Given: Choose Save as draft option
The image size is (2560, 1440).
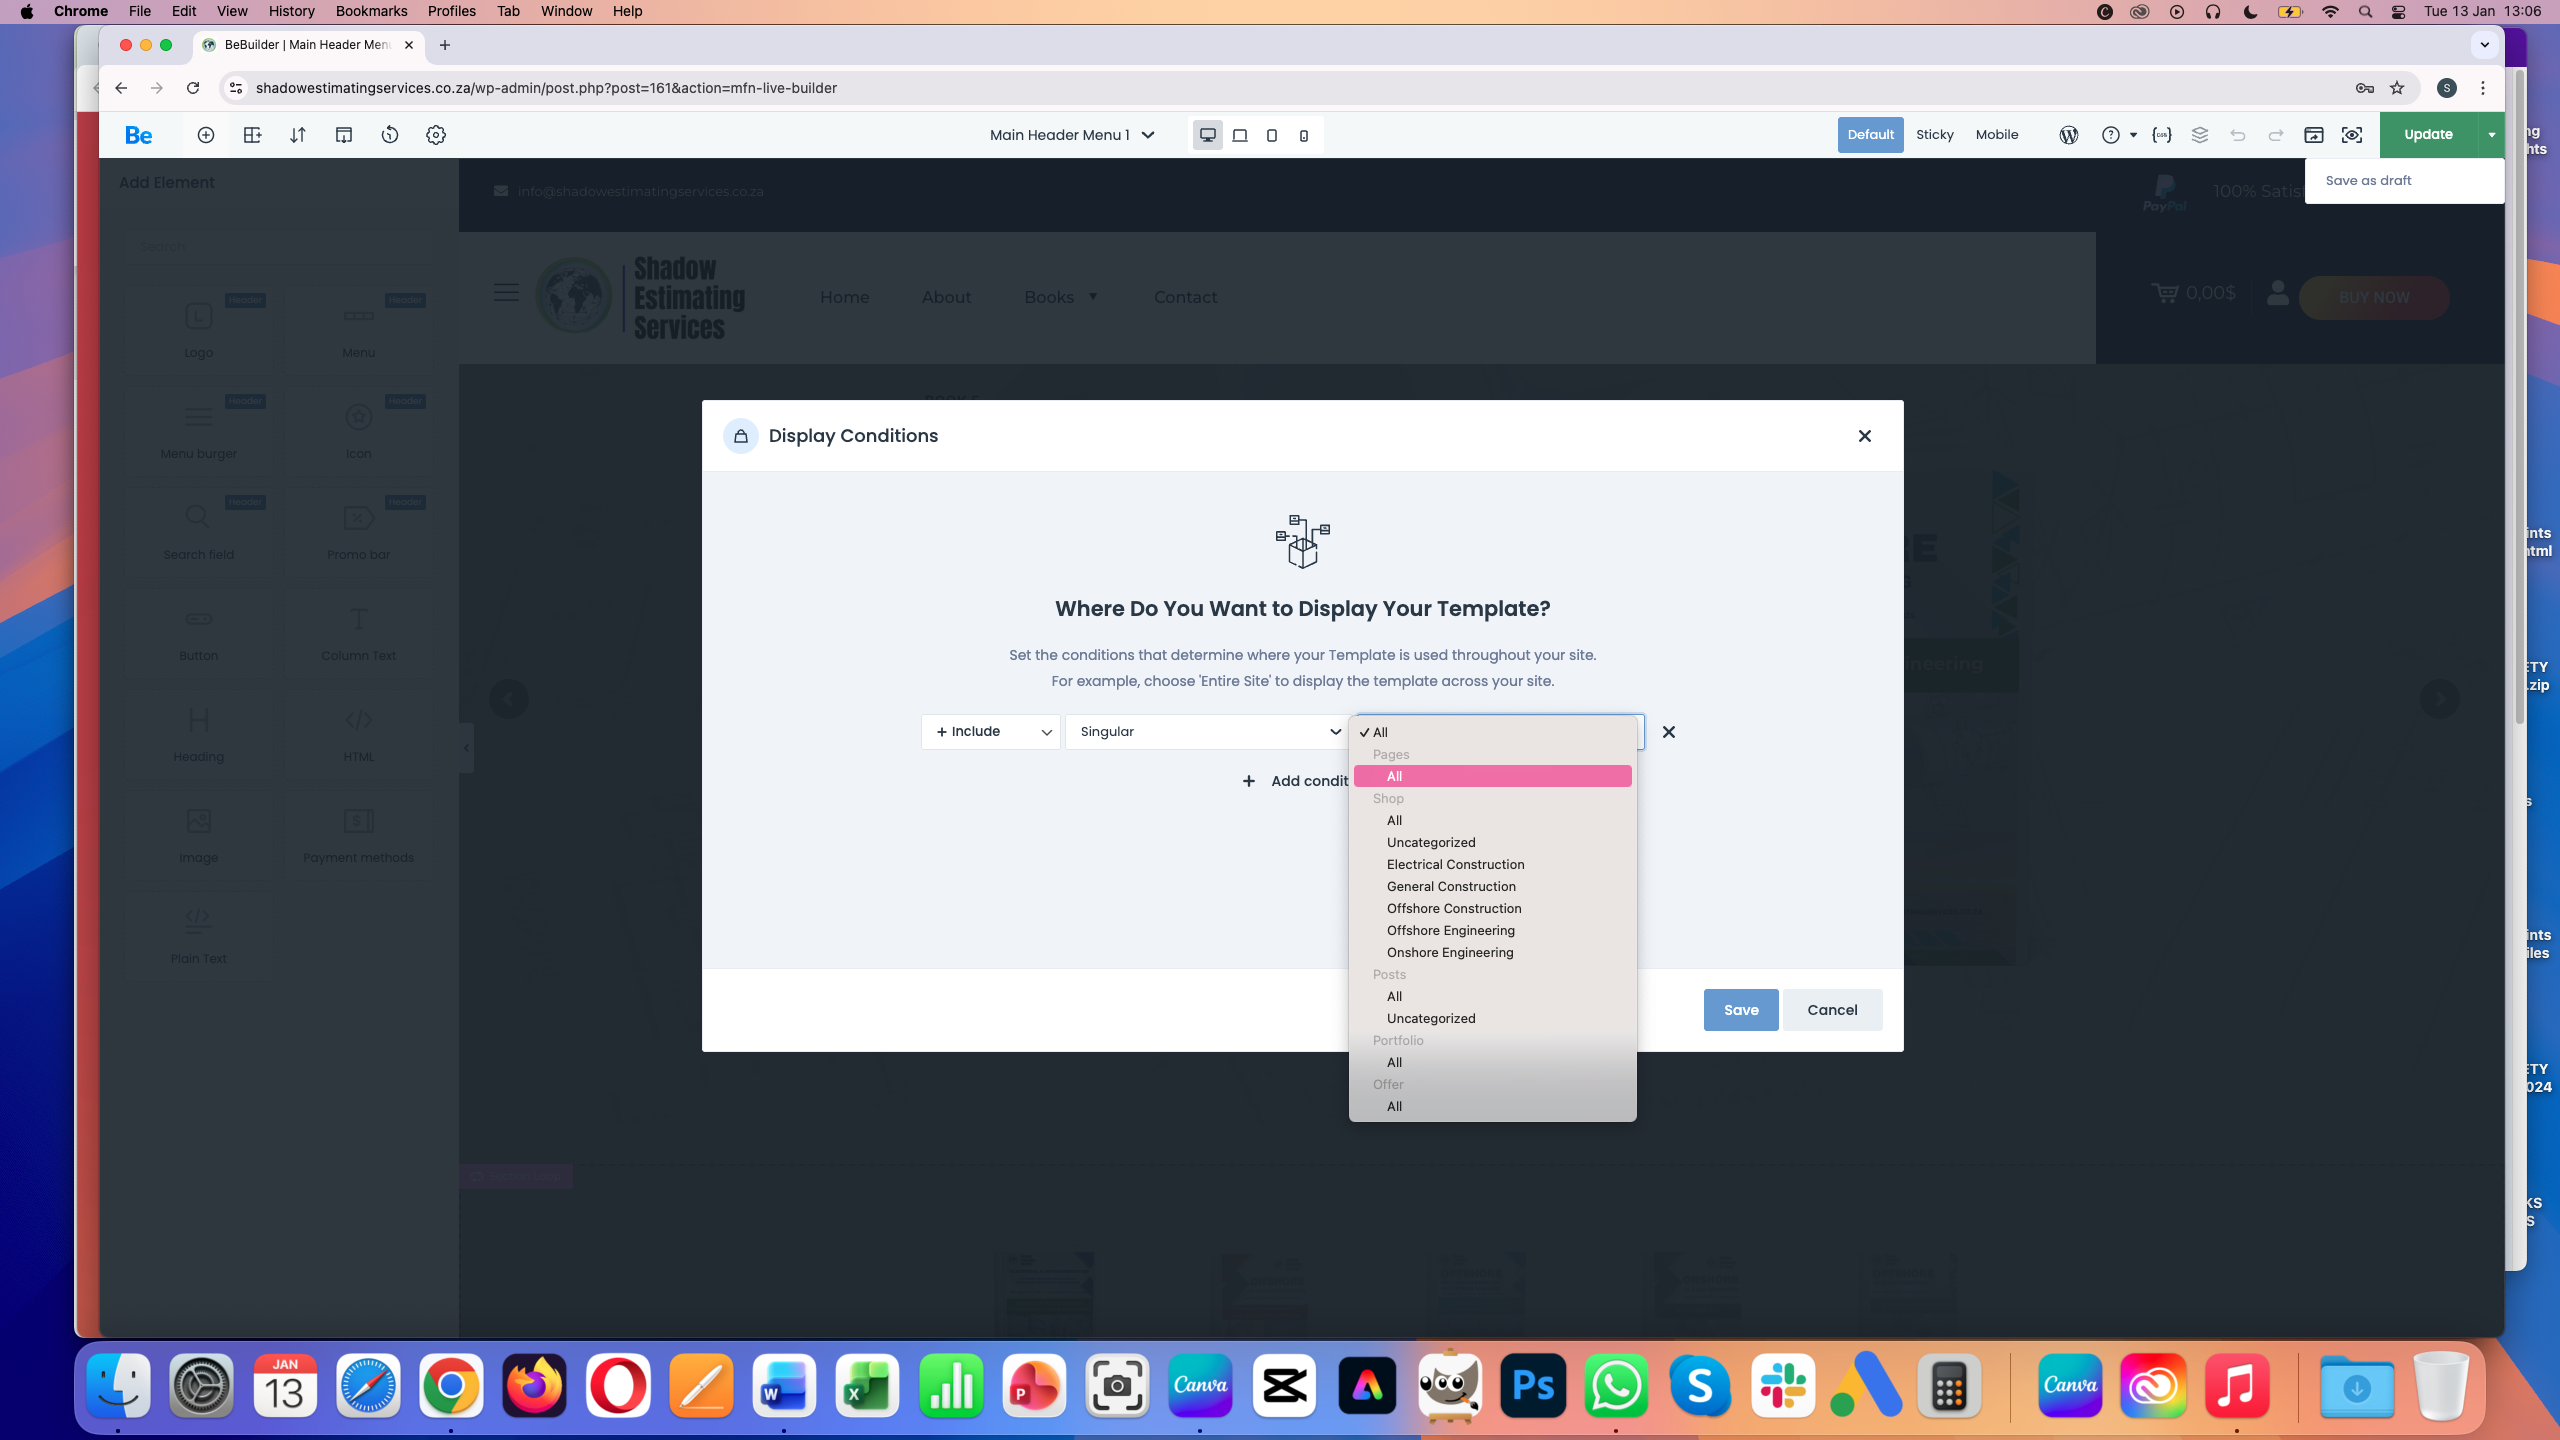Looking at the screenshot, I should (x=2368, y=181).
